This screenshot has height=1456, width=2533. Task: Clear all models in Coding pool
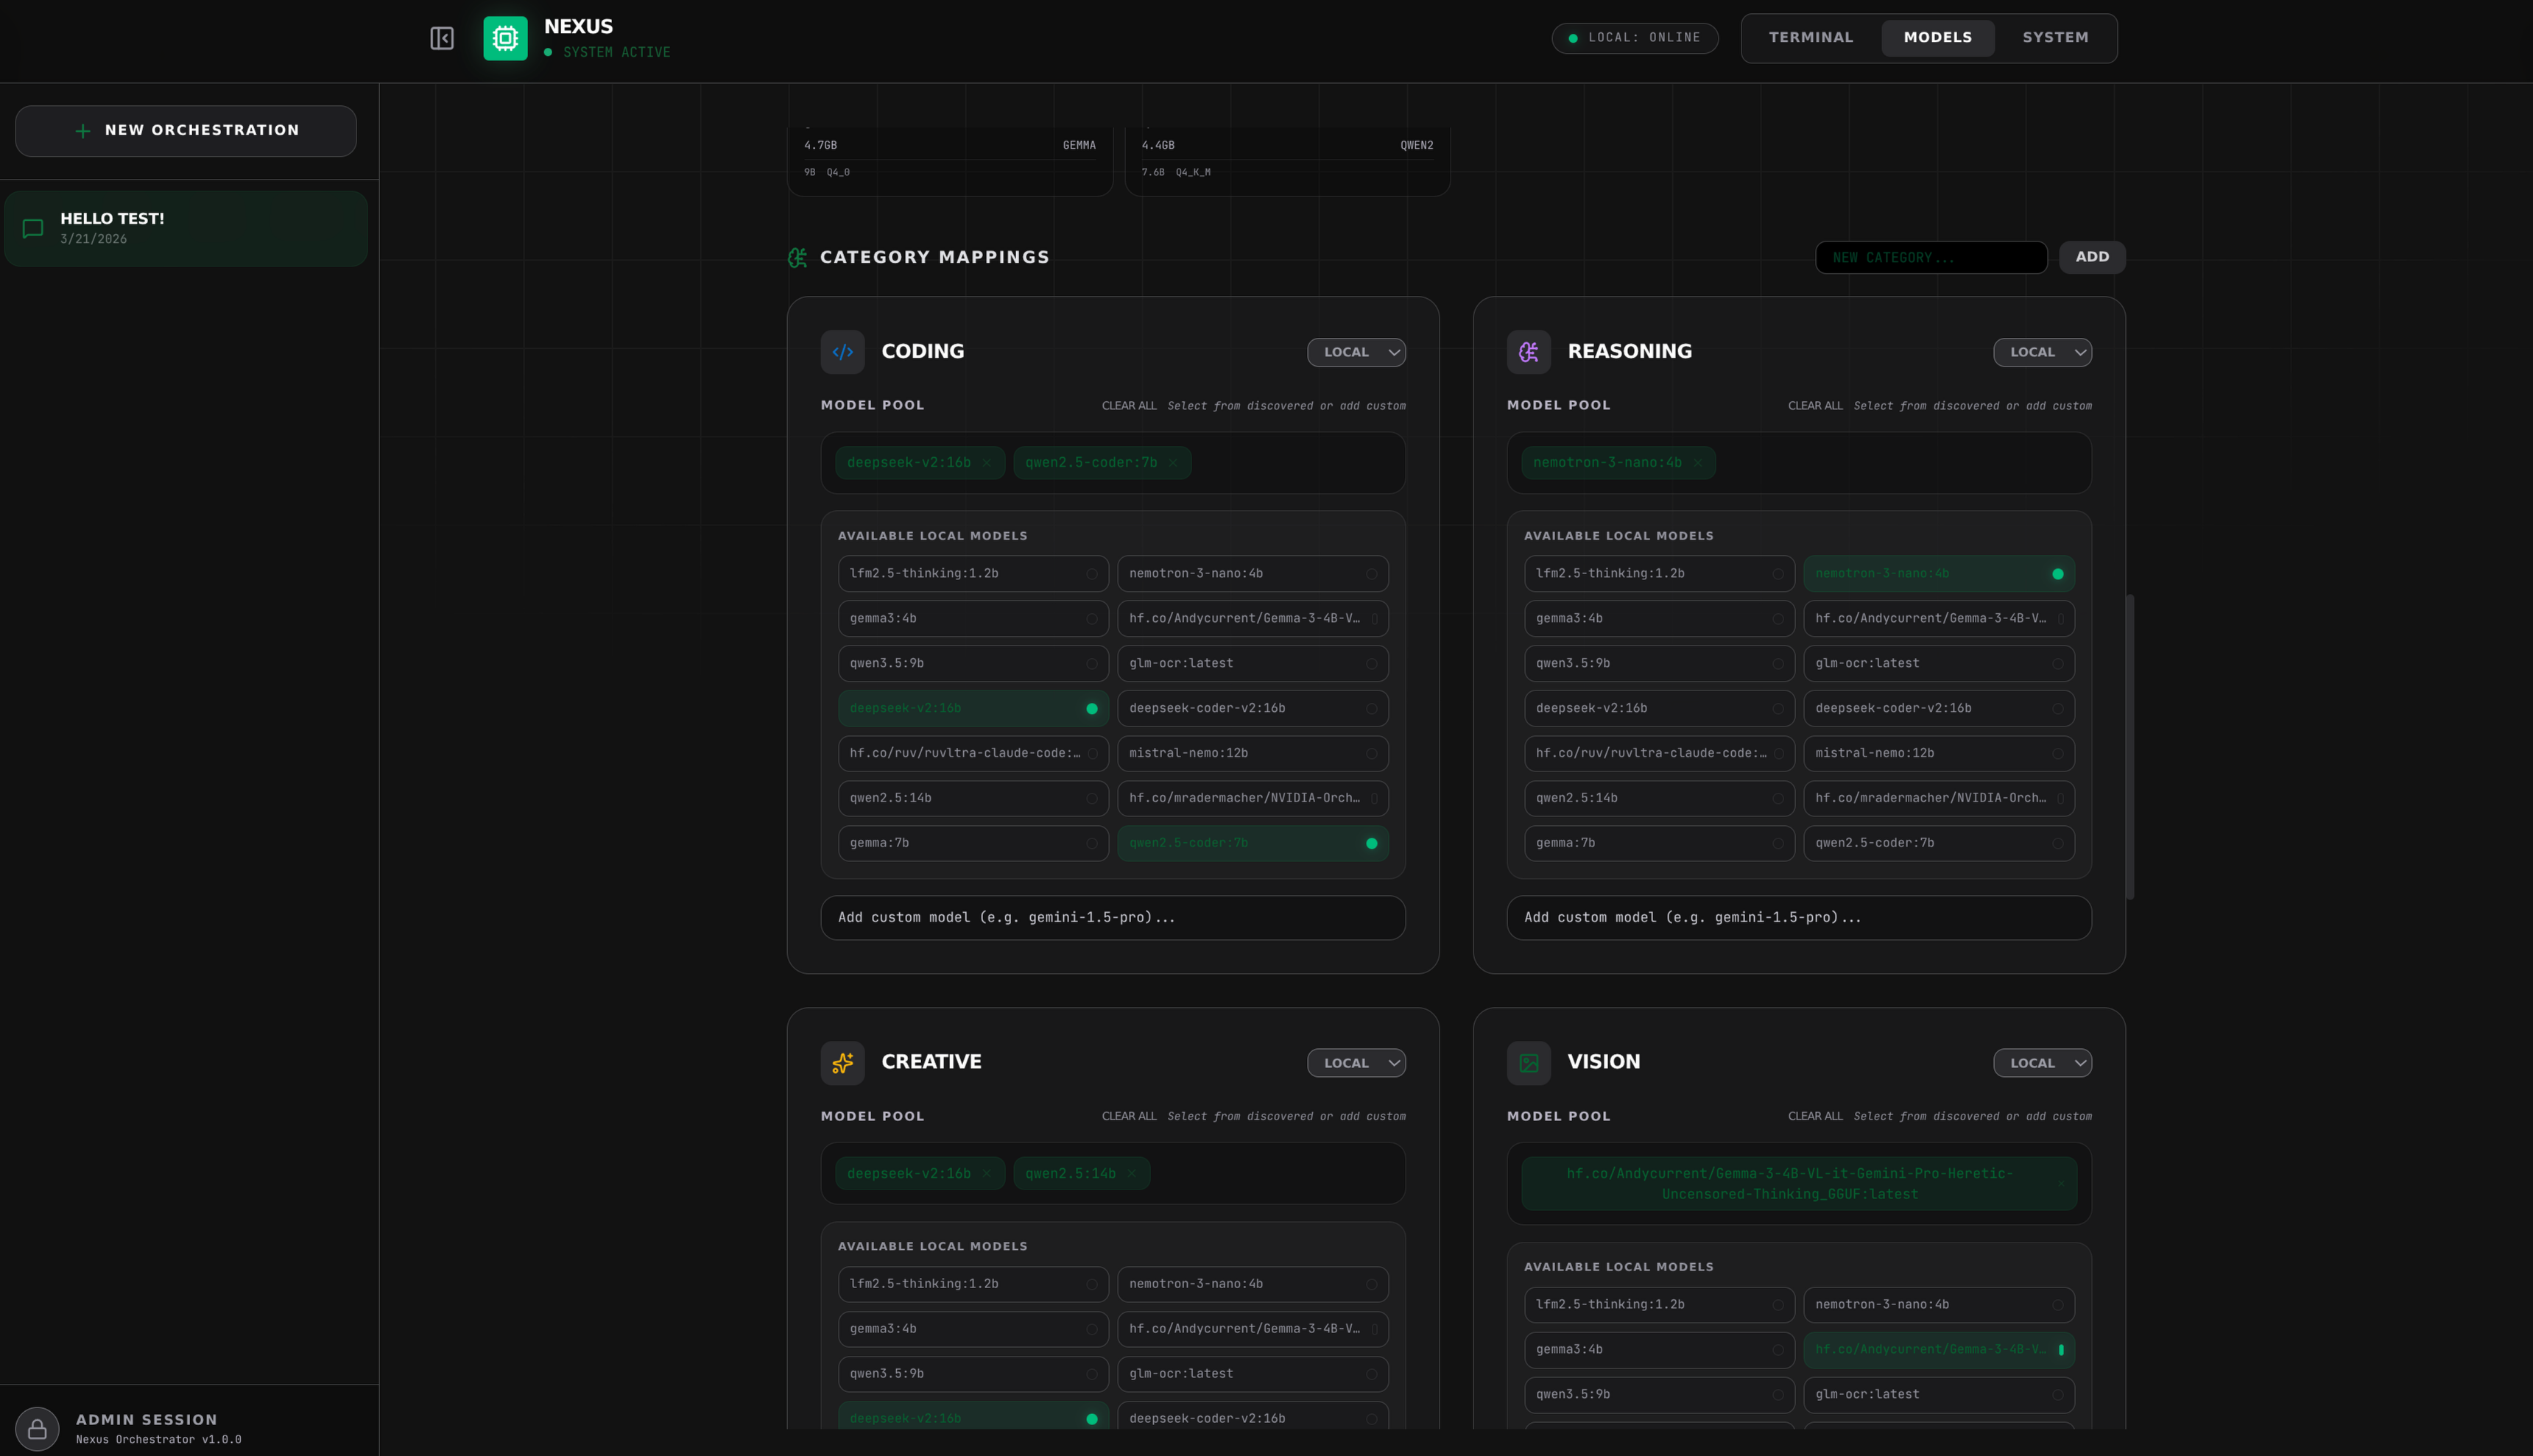pos(1129,406)
